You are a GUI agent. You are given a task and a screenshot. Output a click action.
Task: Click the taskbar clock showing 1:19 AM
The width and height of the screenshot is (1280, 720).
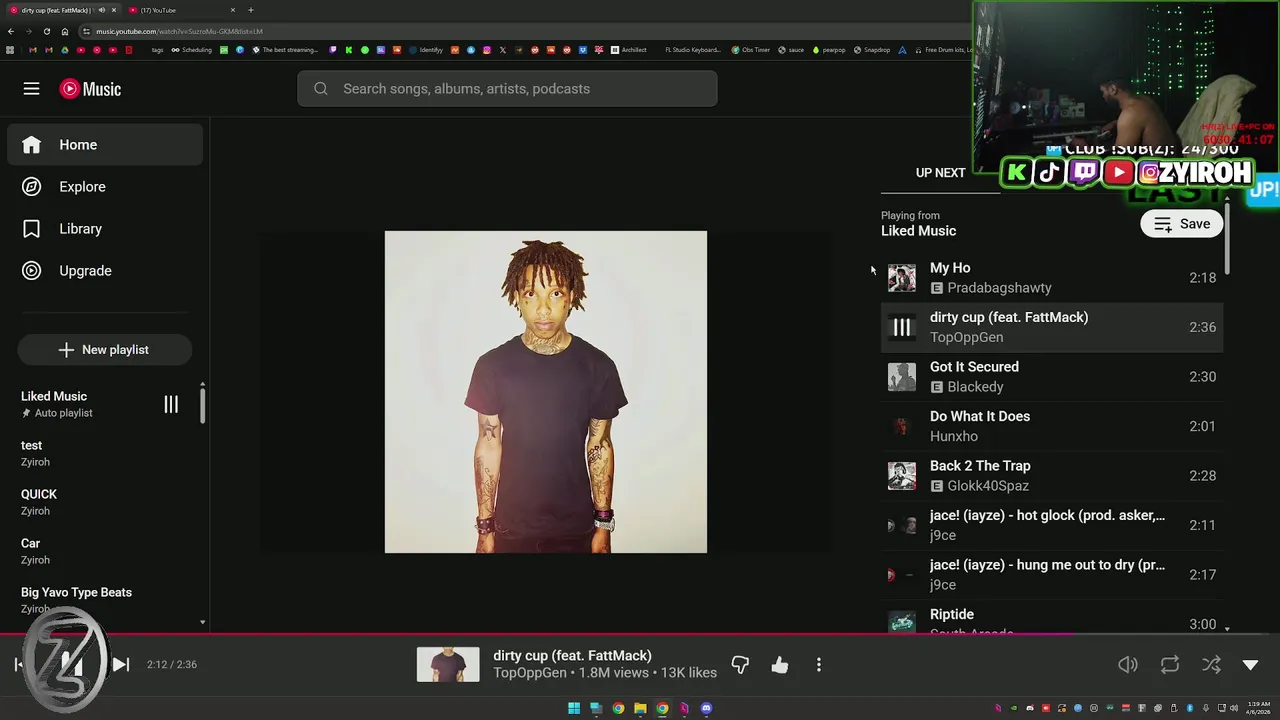tap(1258, 708)
